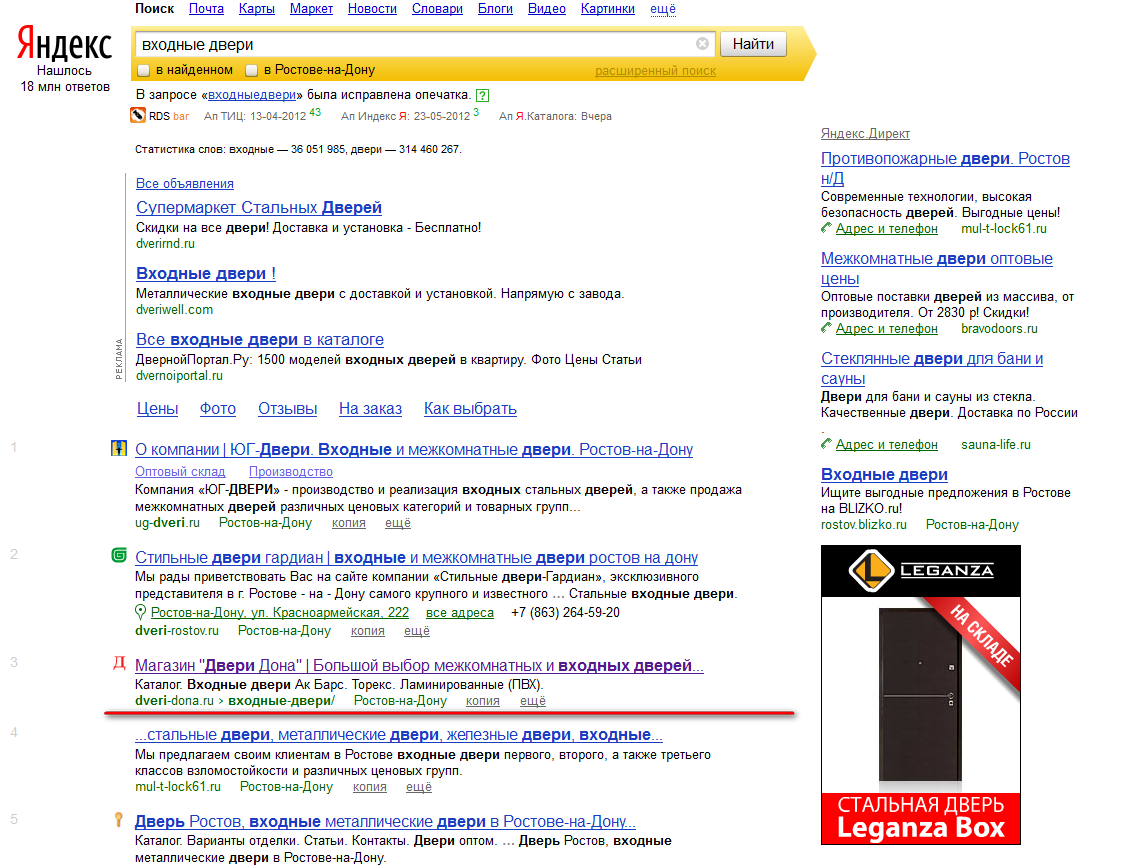Open the 'Супермаркет Стальных Дверей' ad
Viewport: 1129px width, 866px height.
[258, 207]
